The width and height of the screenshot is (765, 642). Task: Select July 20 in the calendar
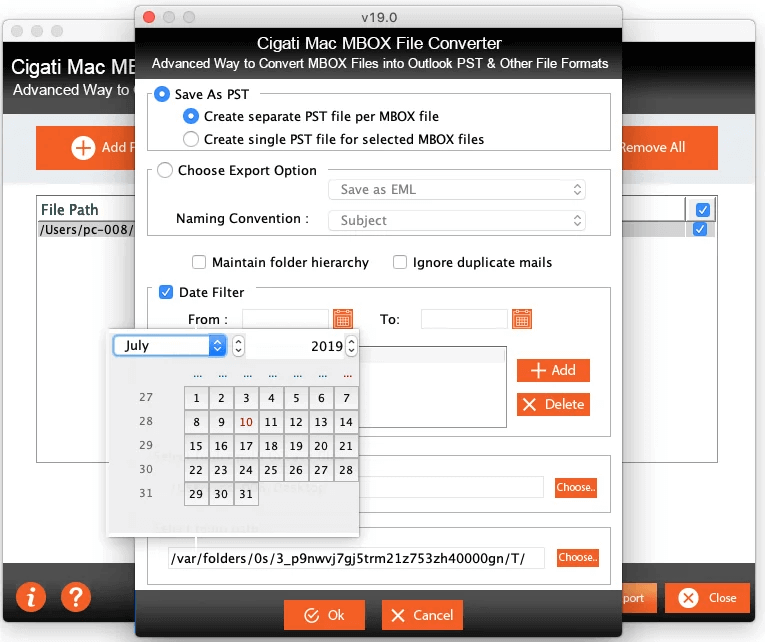pyautogui.click(x=321, y=446)
